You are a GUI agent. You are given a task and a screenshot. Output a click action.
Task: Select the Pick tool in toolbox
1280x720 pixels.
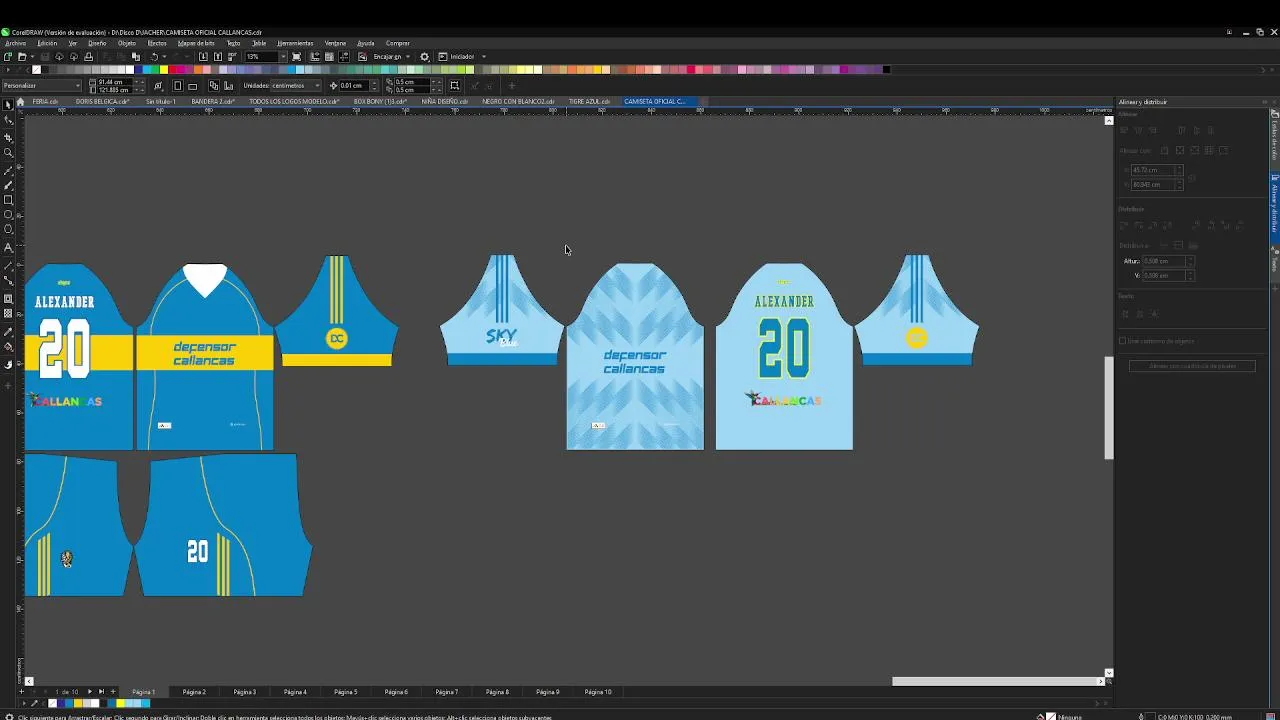[x=9, y=105]
